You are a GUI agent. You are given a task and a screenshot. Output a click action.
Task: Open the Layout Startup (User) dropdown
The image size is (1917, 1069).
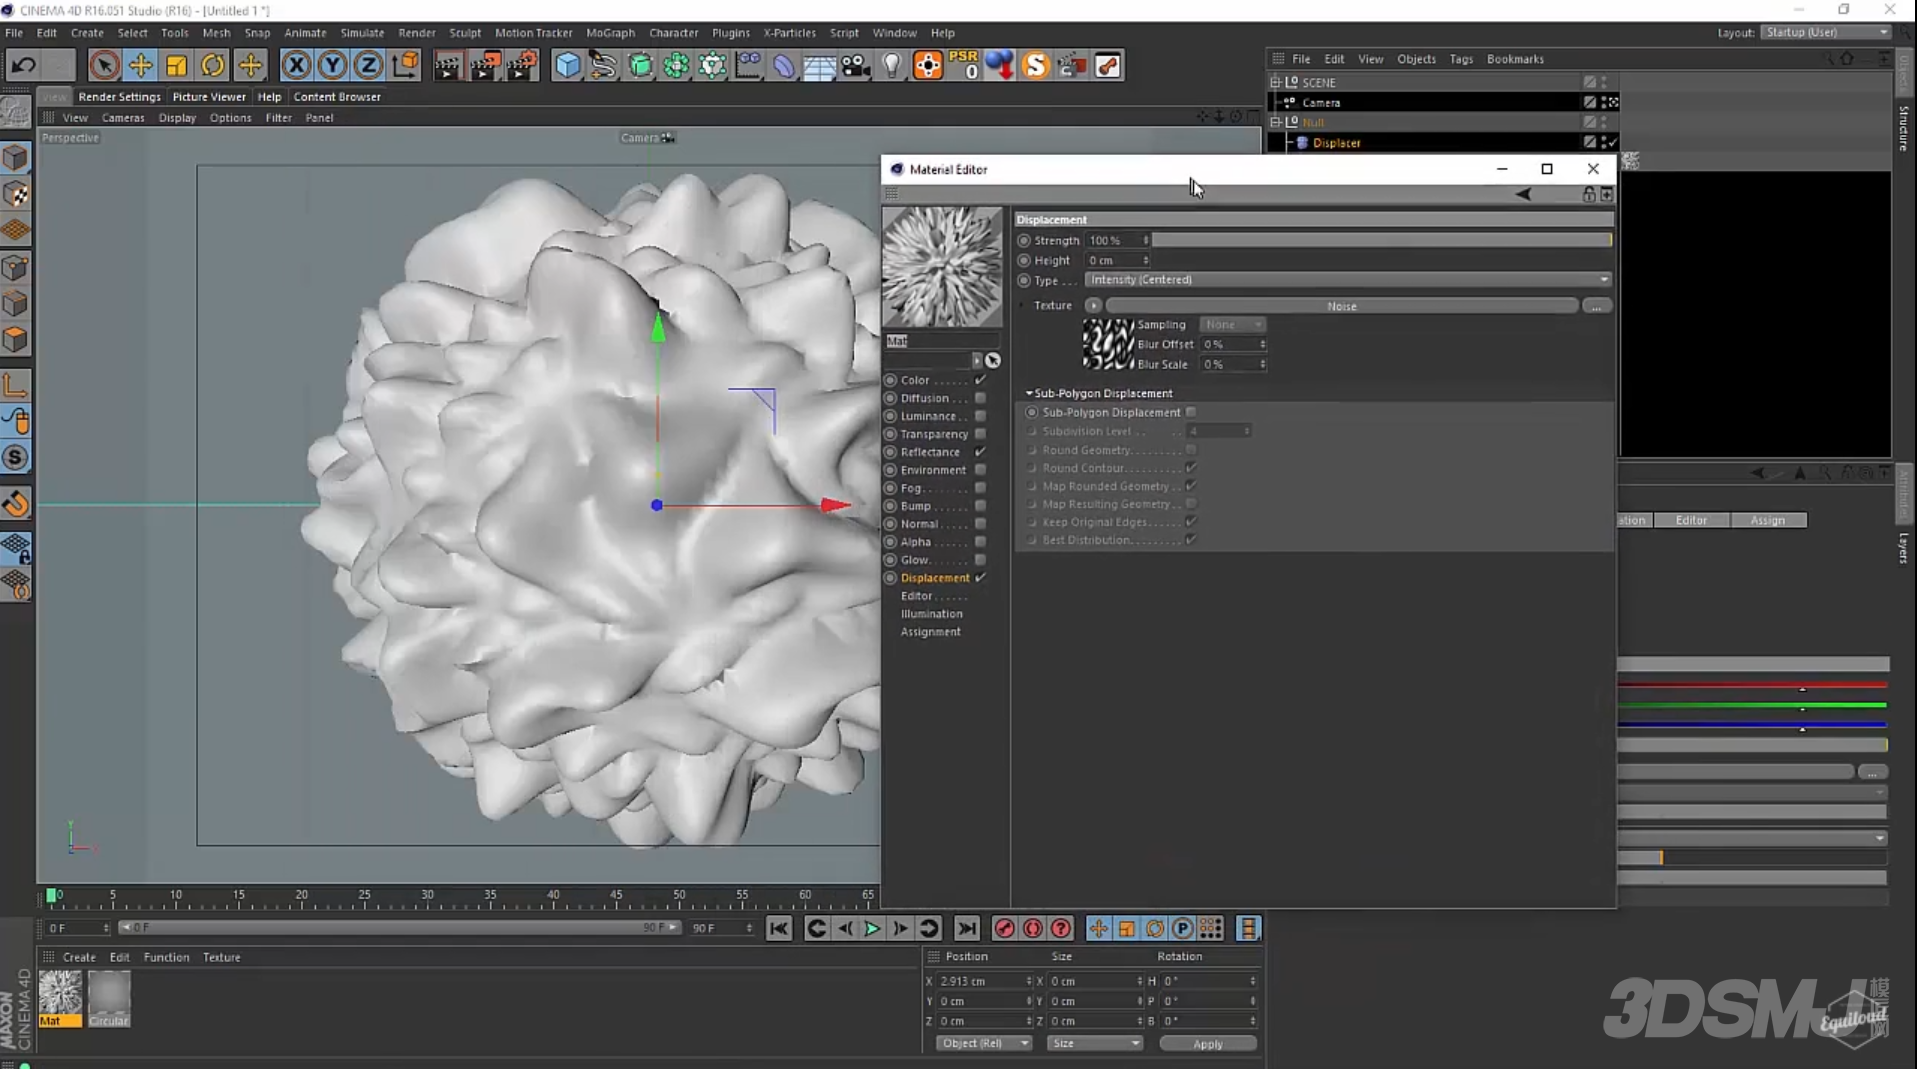pyautogui.click(x=1826, y=32)
